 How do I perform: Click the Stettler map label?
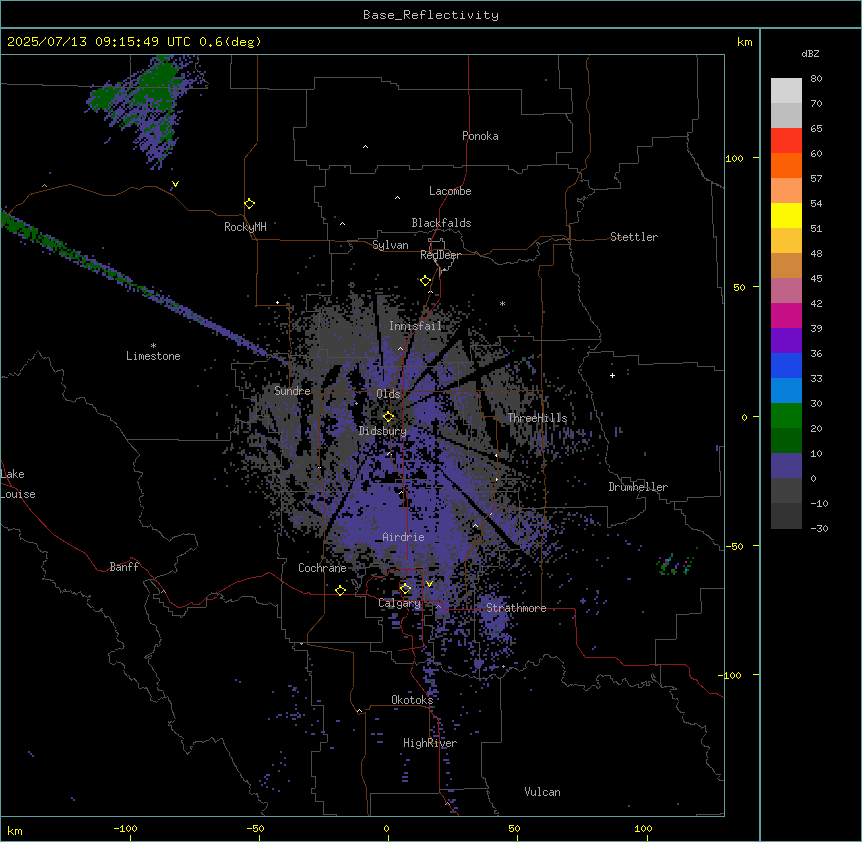(x=633, y=237)
